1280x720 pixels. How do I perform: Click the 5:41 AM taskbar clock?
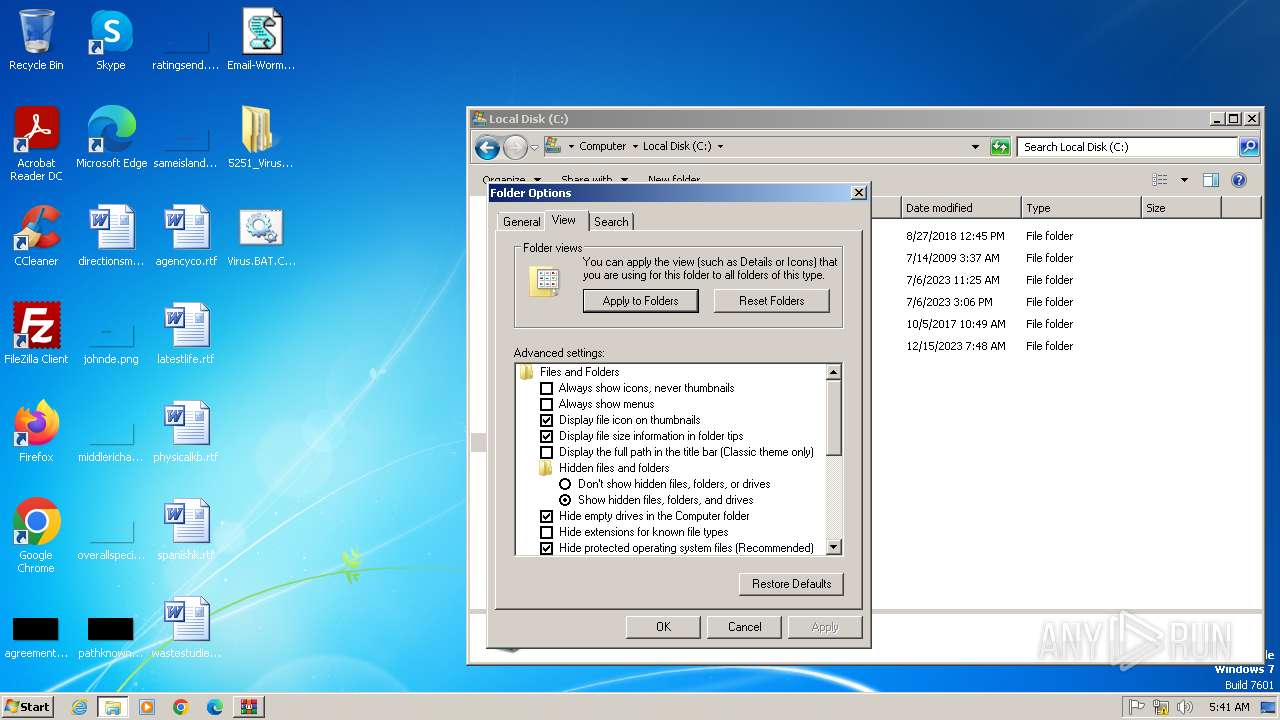click(x=1229, y=707)
